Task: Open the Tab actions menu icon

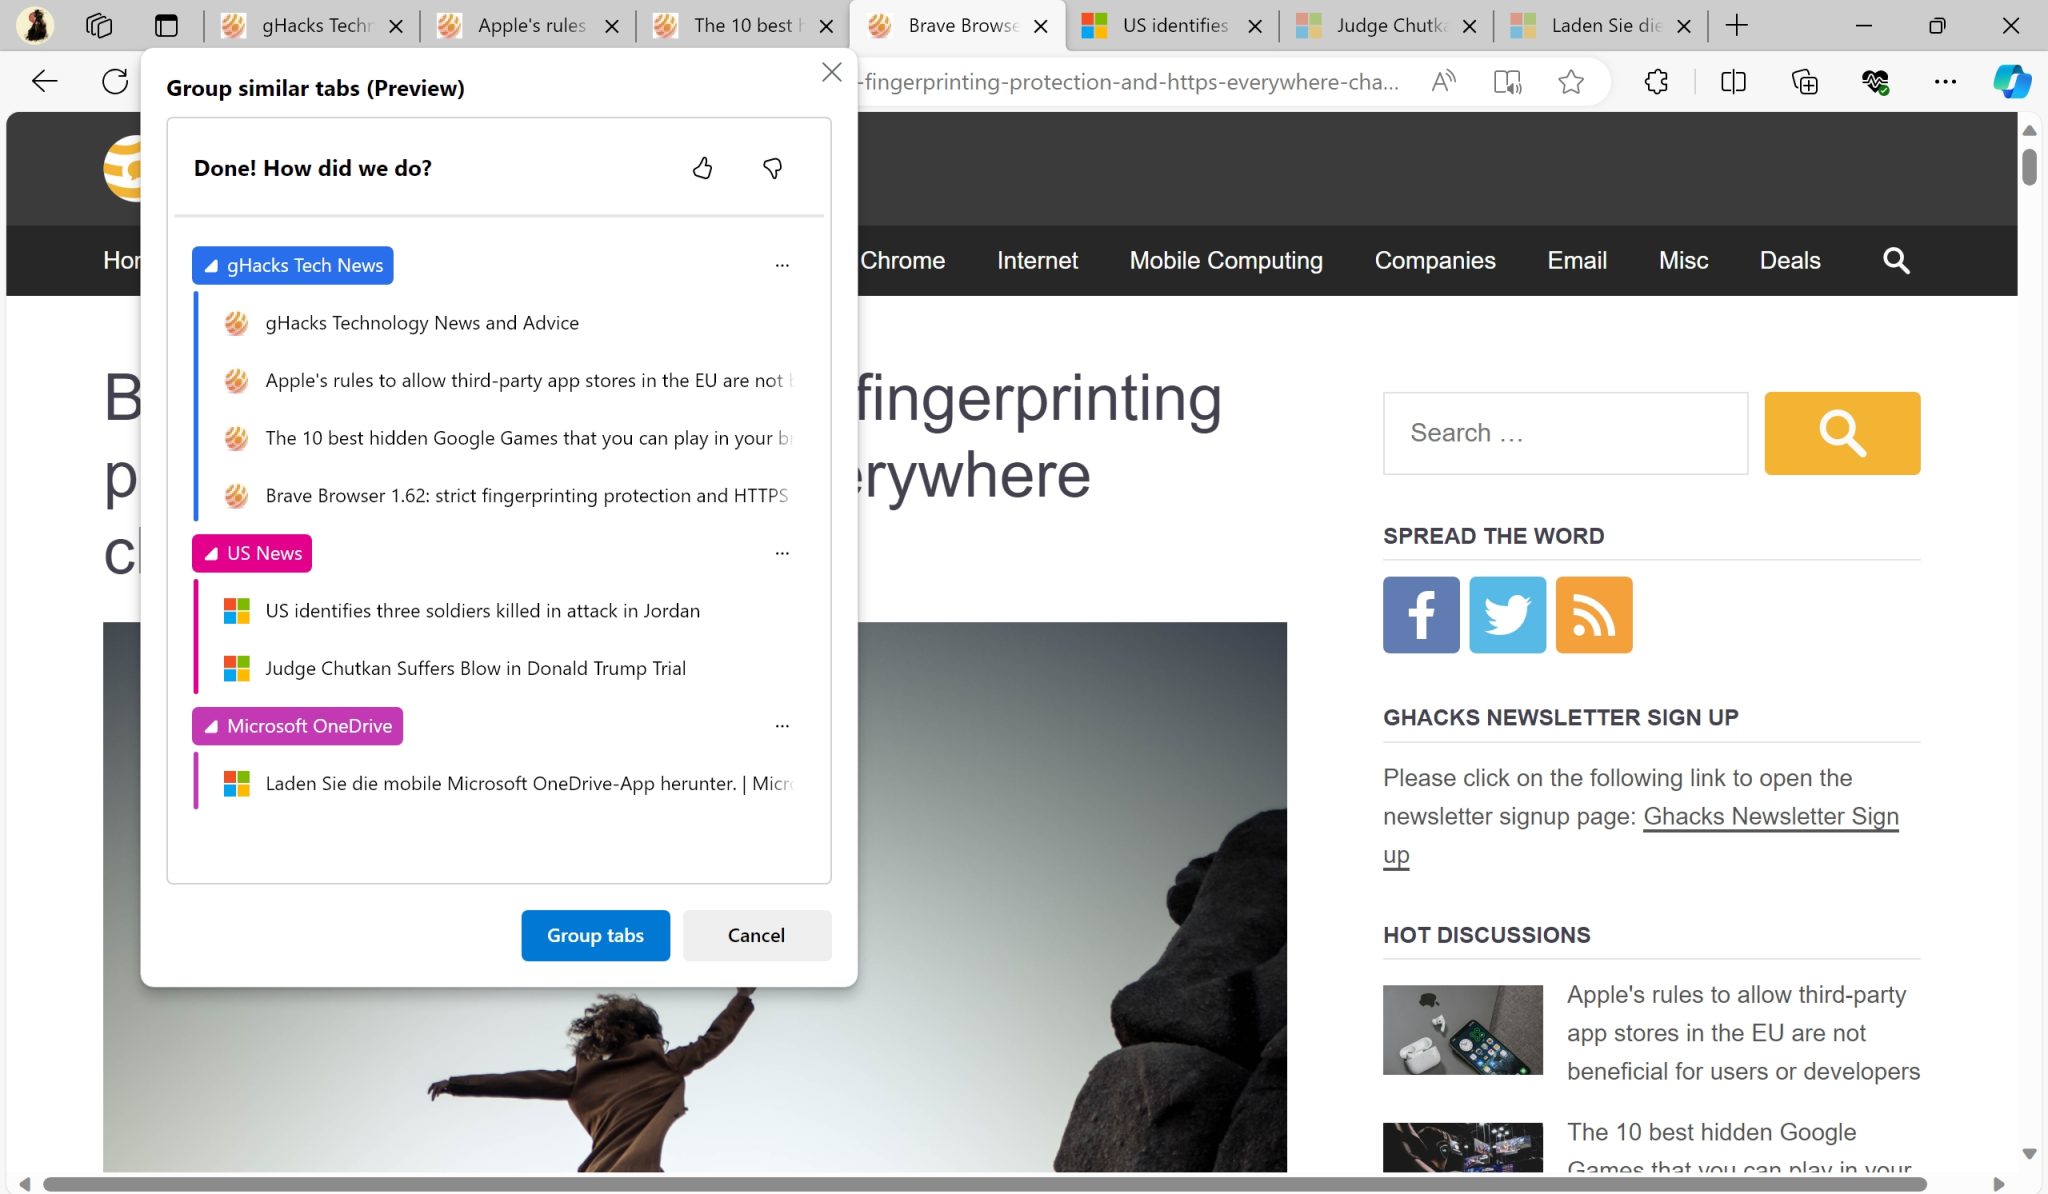Action: point(166,25)
